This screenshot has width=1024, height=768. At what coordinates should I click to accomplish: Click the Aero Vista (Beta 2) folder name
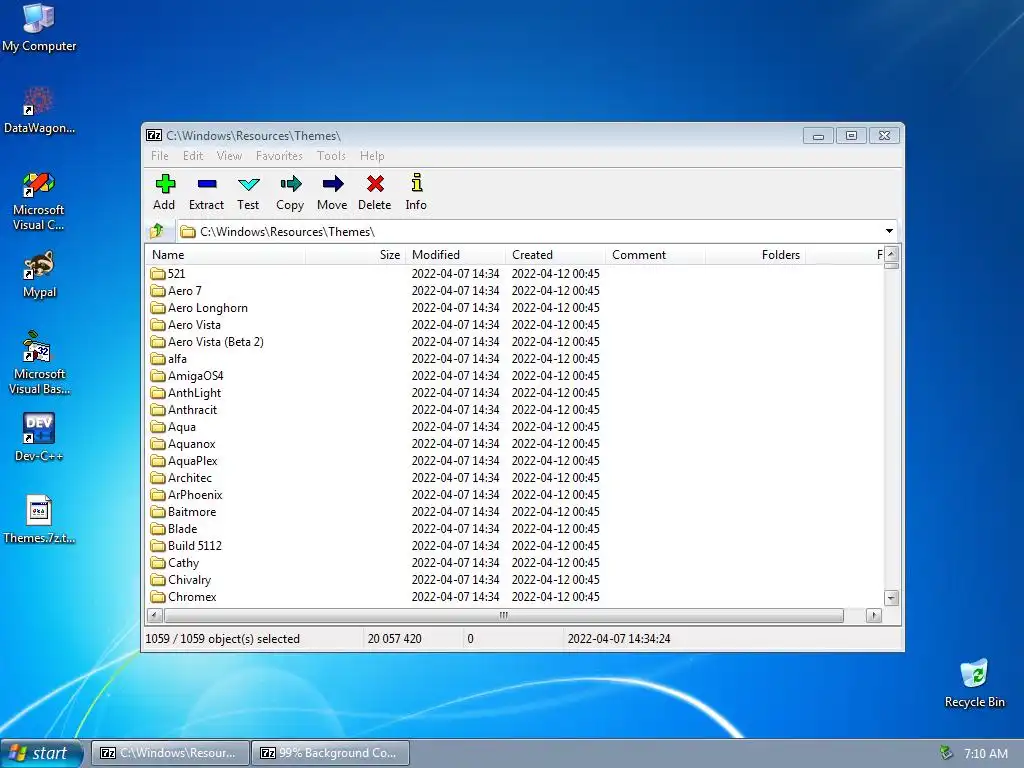pos(216,342)
